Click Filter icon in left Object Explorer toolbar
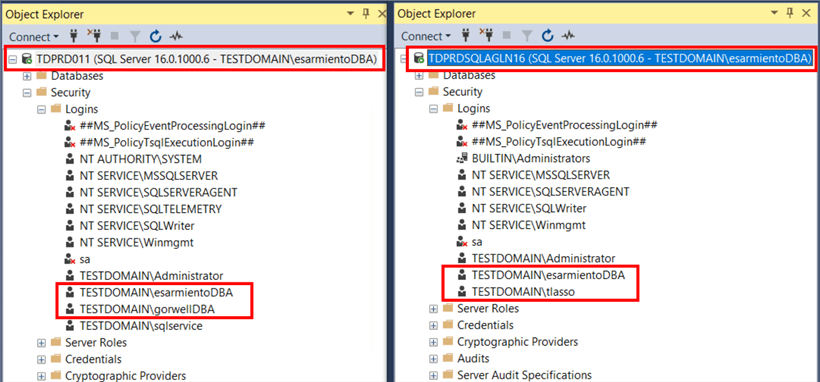Viewport: 820px width, 382px height. [x=135, y=36]
